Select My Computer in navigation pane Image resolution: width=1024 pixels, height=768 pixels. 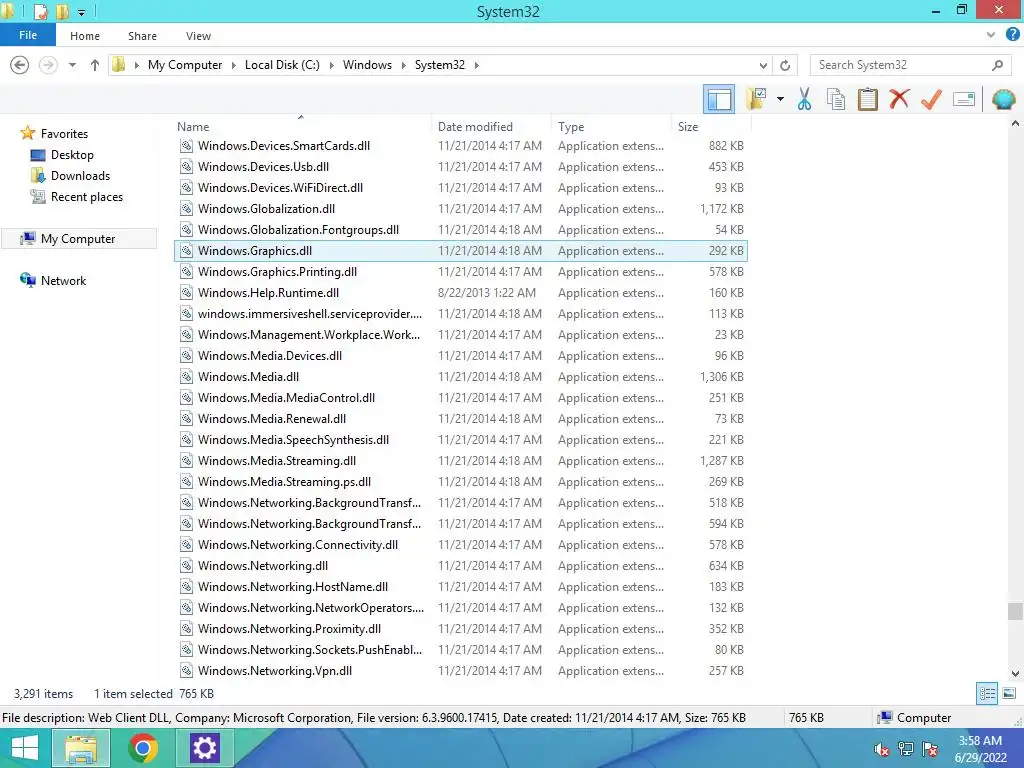click(78, 238)
